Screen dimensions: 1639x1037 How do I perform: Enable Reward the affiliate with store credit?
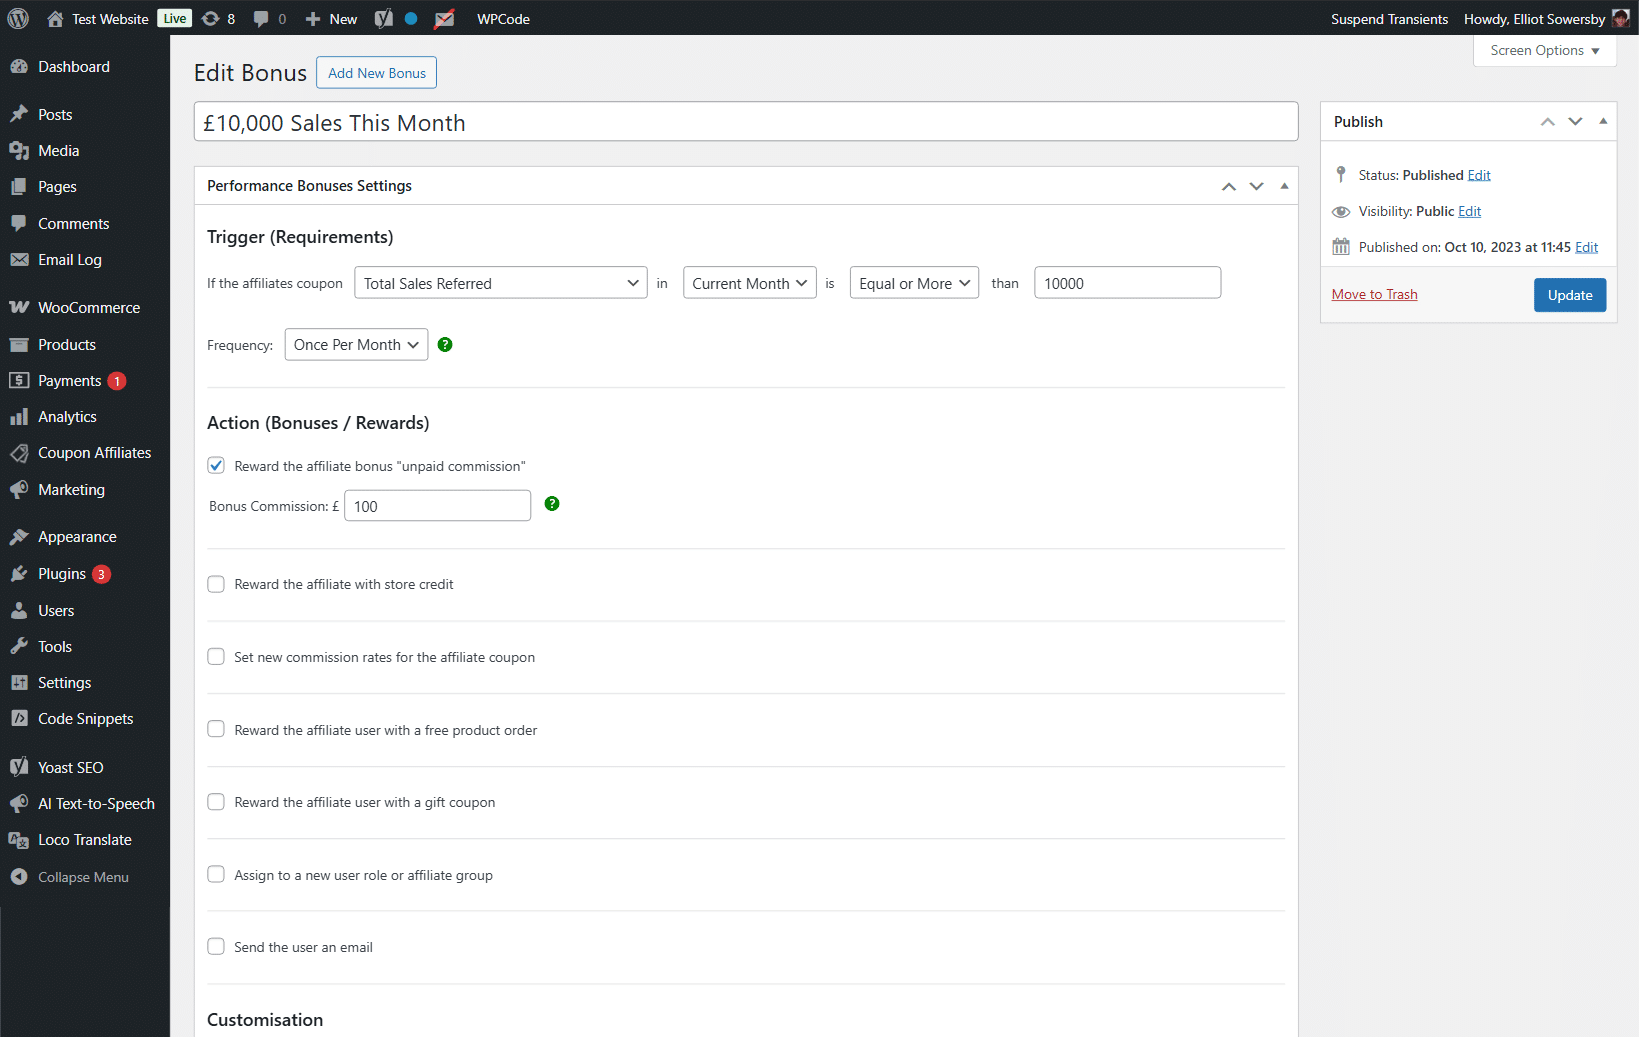point(216,584)
